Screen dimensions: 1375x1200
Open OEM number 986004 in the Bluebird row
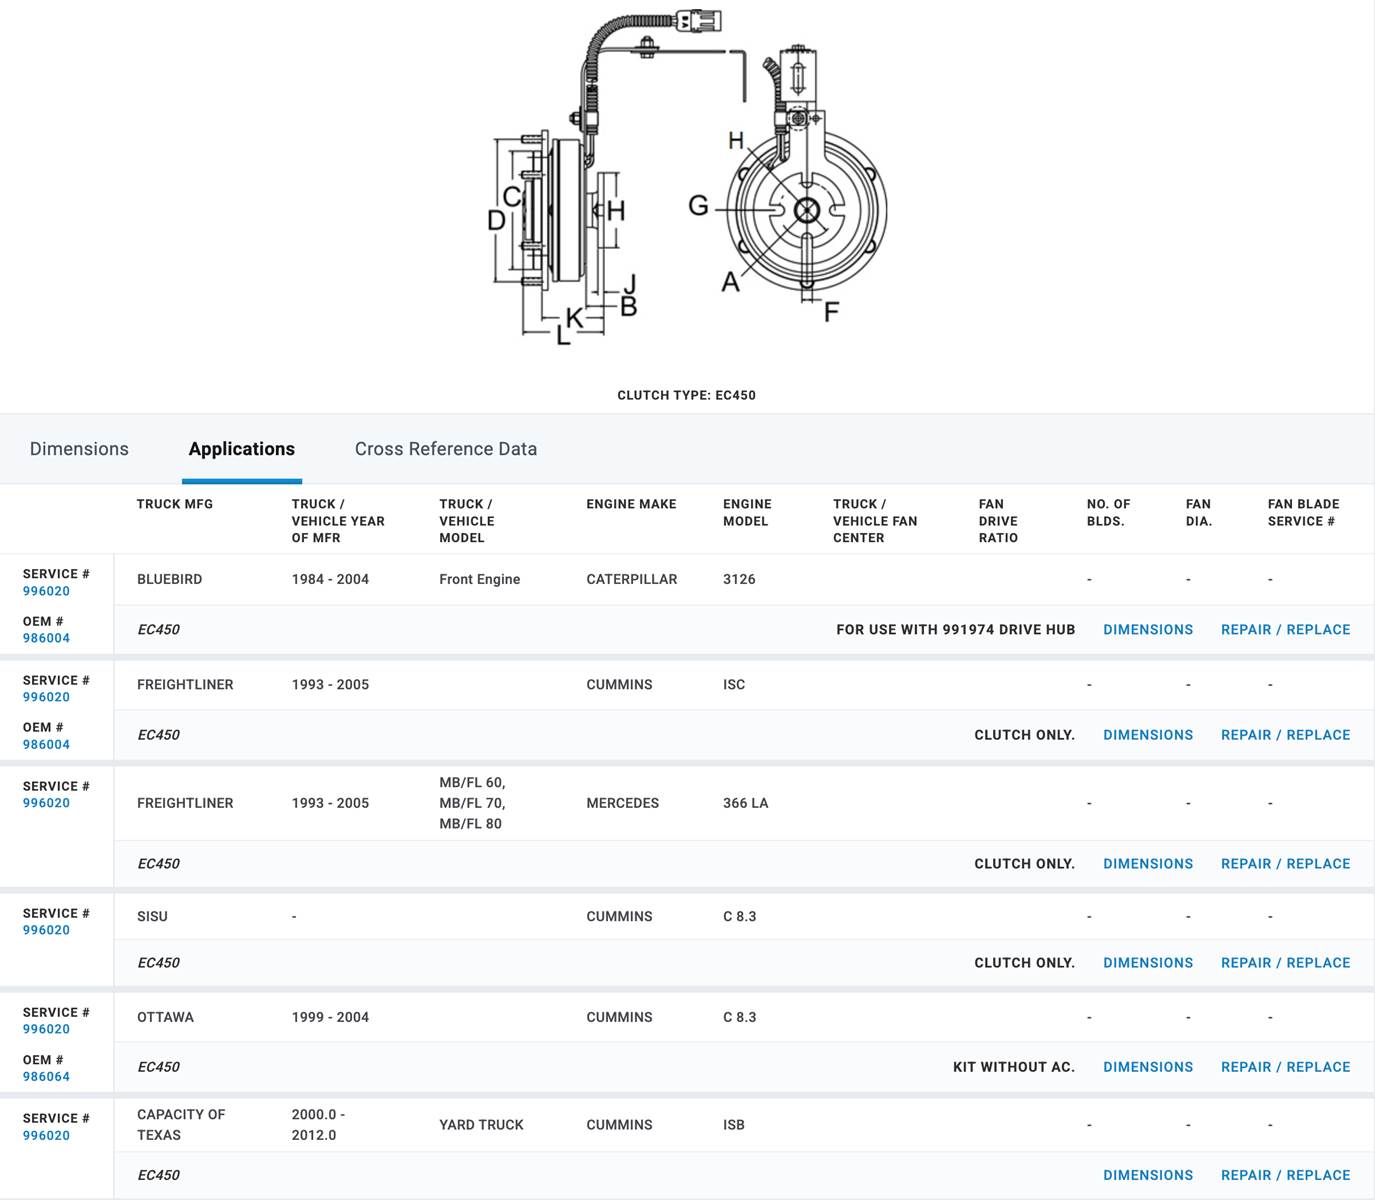point(46,638)
